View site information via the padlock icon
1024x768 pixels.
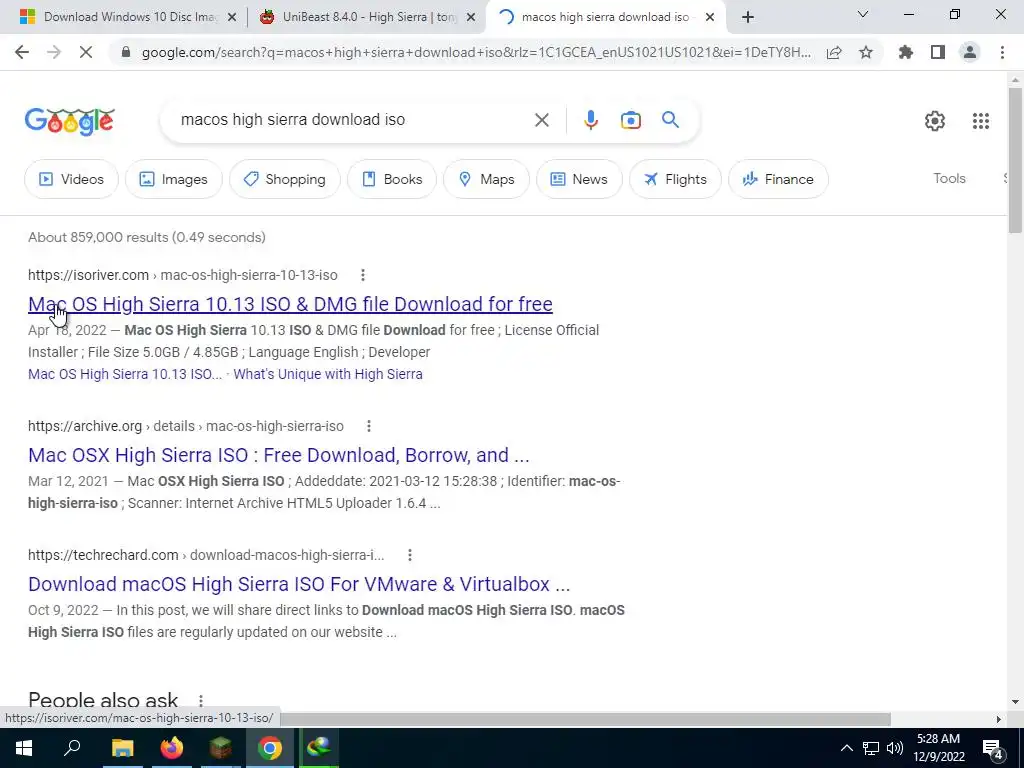click(126, 52)
